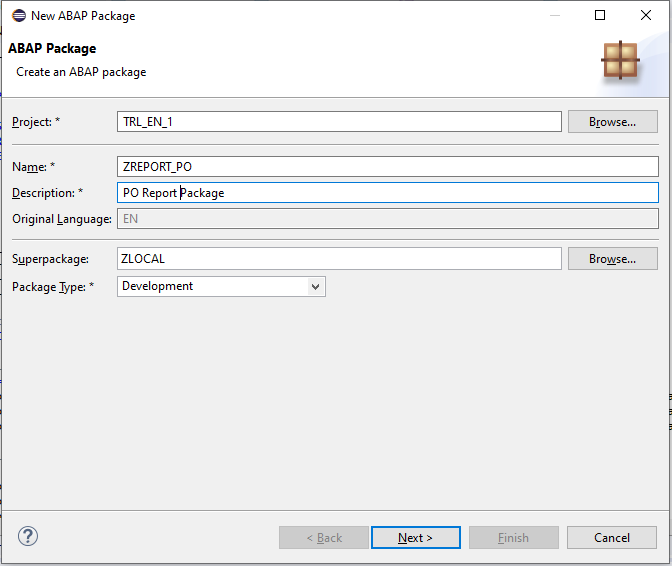Click the Superpackage field with ZLOCAL

[x=339, y=259]
